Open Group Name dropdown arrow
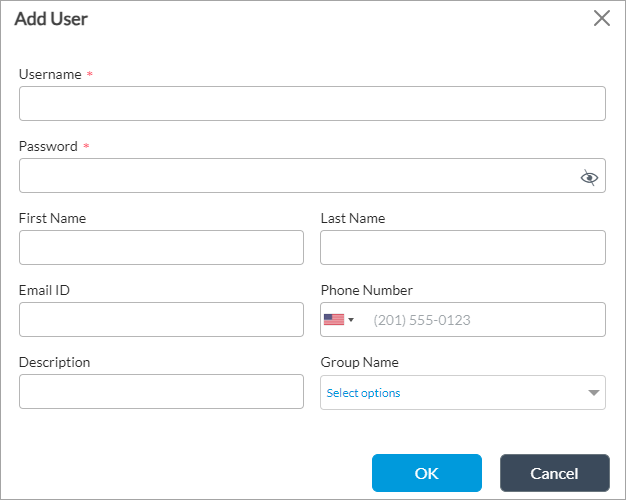The height and width of the screenshot is (500, 626). [594, 393]
